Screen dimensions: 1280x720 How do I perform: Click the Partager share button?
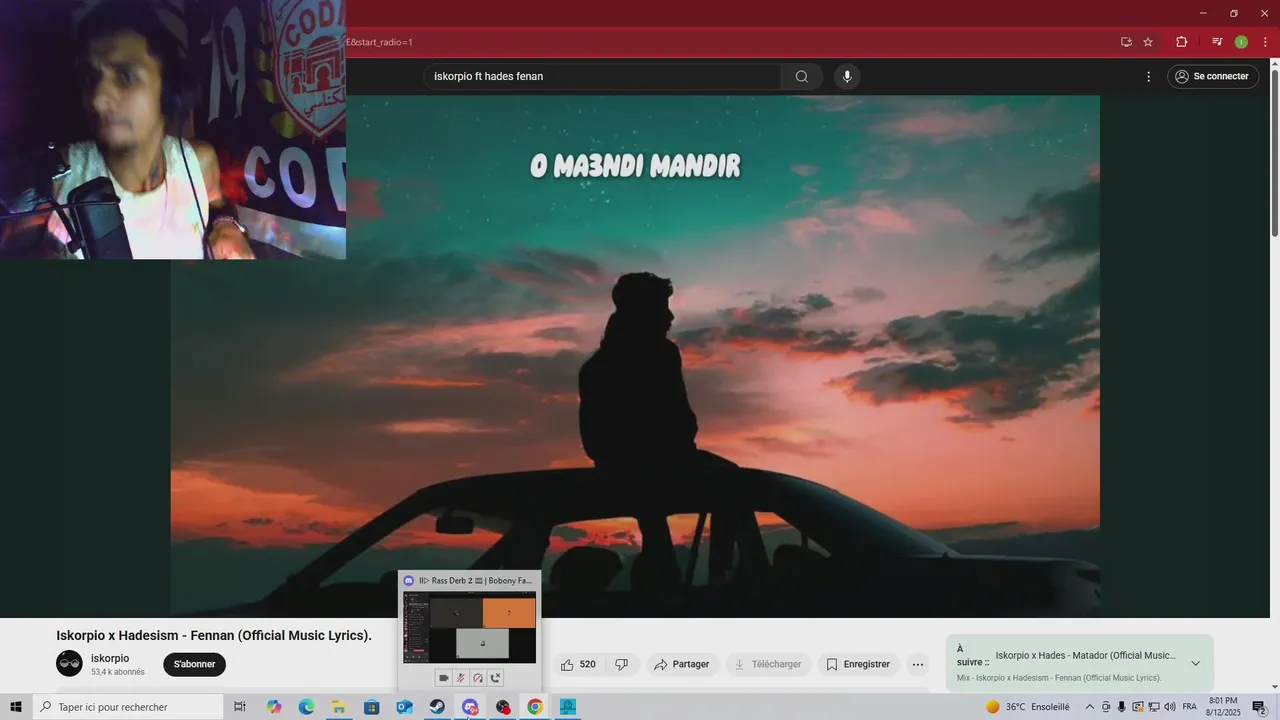coord(683,664)
